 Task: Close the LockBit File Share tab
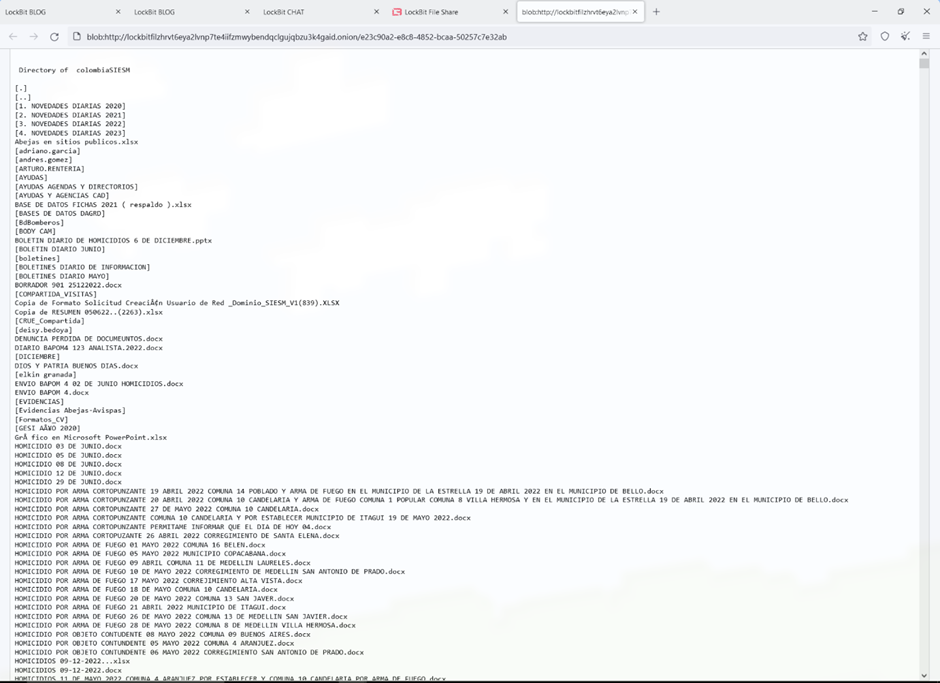click(x=505, y=11)
